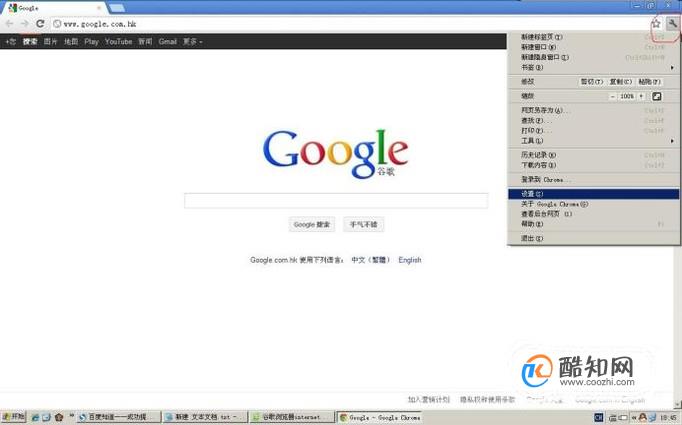
Task: Launch the Internet Explorer quick launch icon
Action: pos(35,418)
